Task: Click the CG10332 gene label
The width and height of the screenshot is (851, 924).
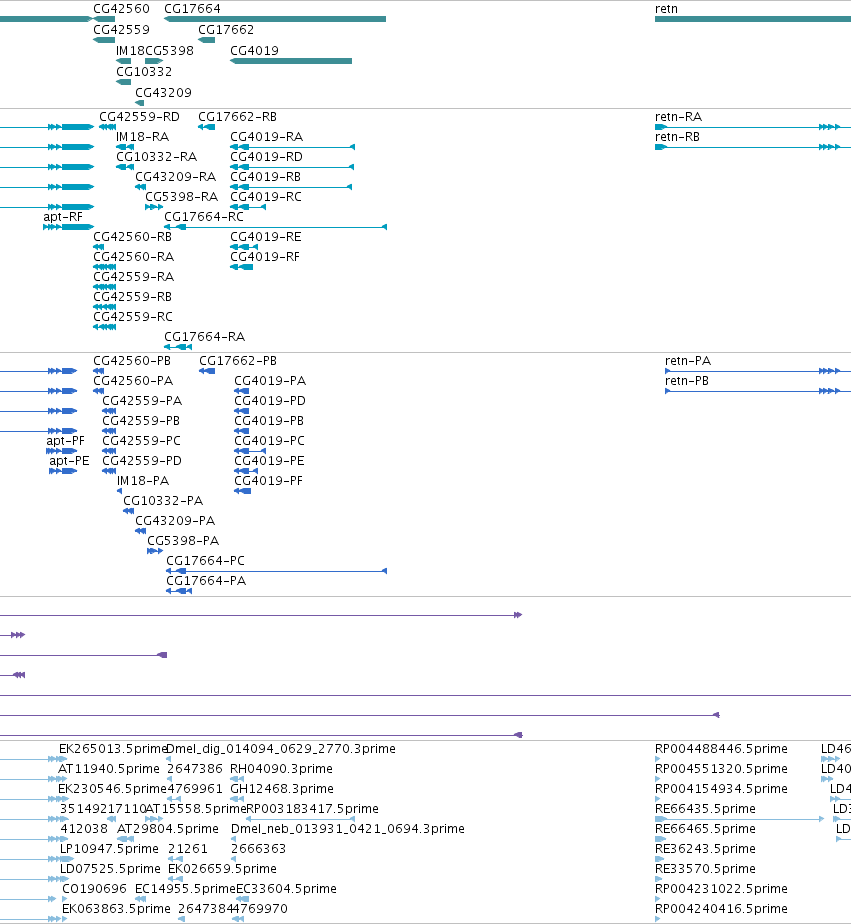Action: pos(144,72)
